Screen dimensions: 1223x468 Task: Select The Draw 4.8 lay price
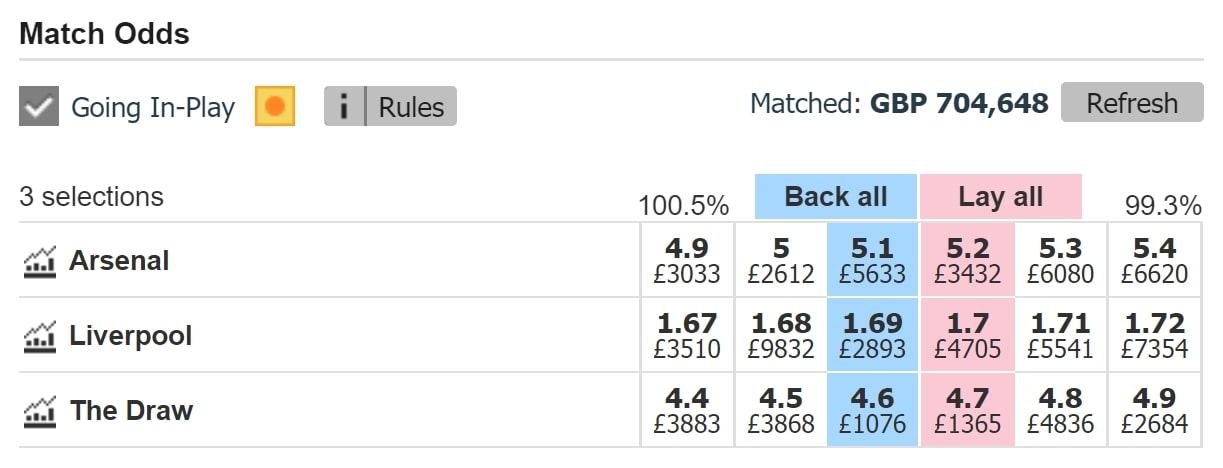point(1060,410)
